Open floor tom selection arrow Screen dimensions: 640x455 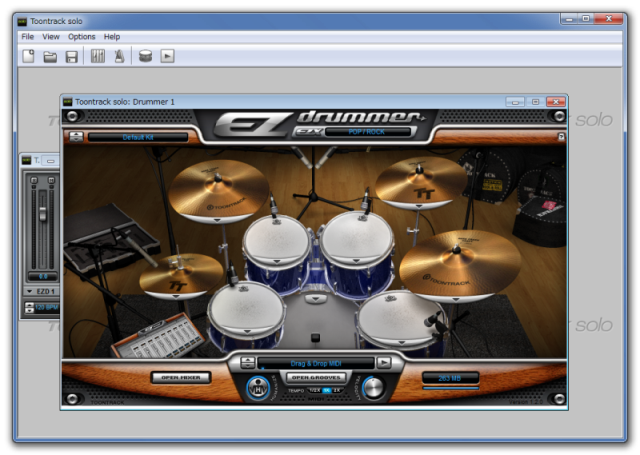click(402, 343)
